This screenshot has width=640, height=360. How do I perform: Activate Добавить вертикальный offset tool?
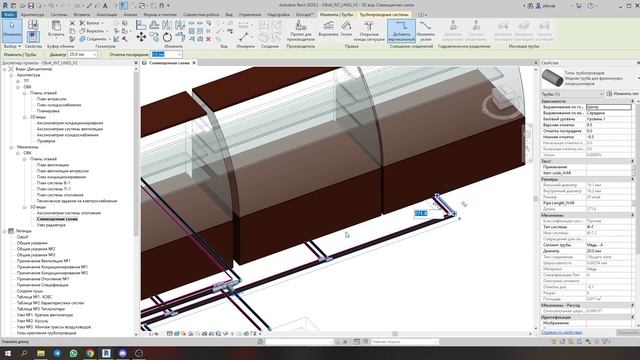click(x=401, y=31)
